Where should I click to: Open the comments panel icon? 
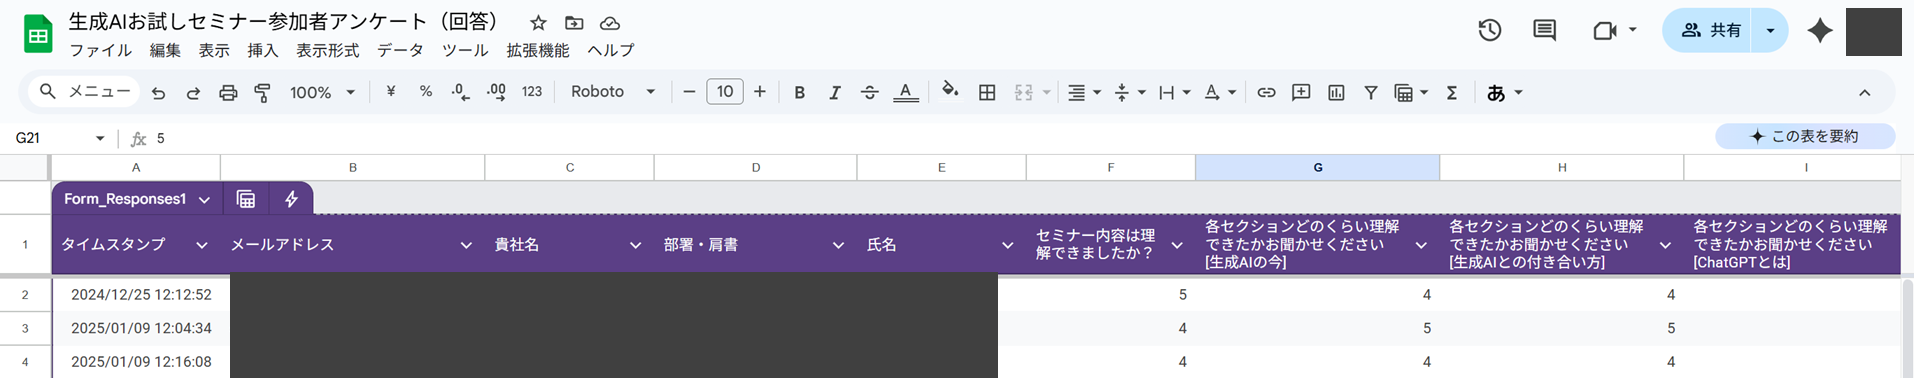(x=1545, y=31)
